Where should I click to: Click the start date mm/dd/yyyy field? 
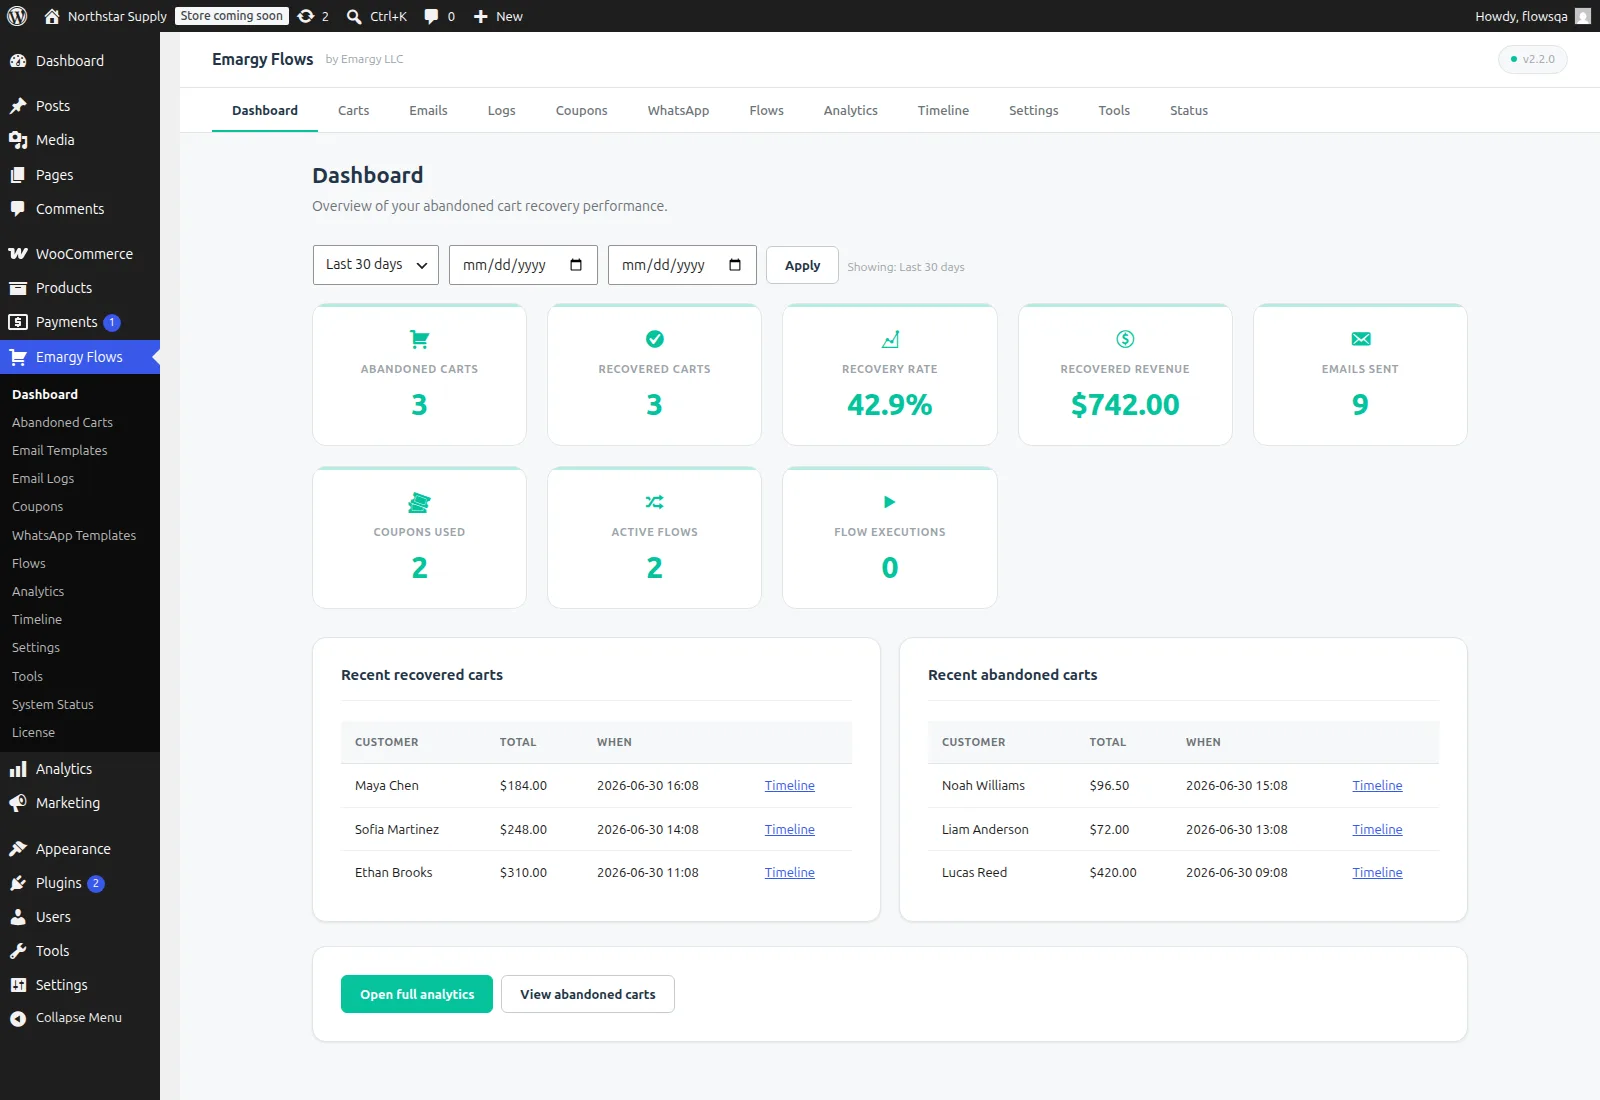[x=523, y=265]
